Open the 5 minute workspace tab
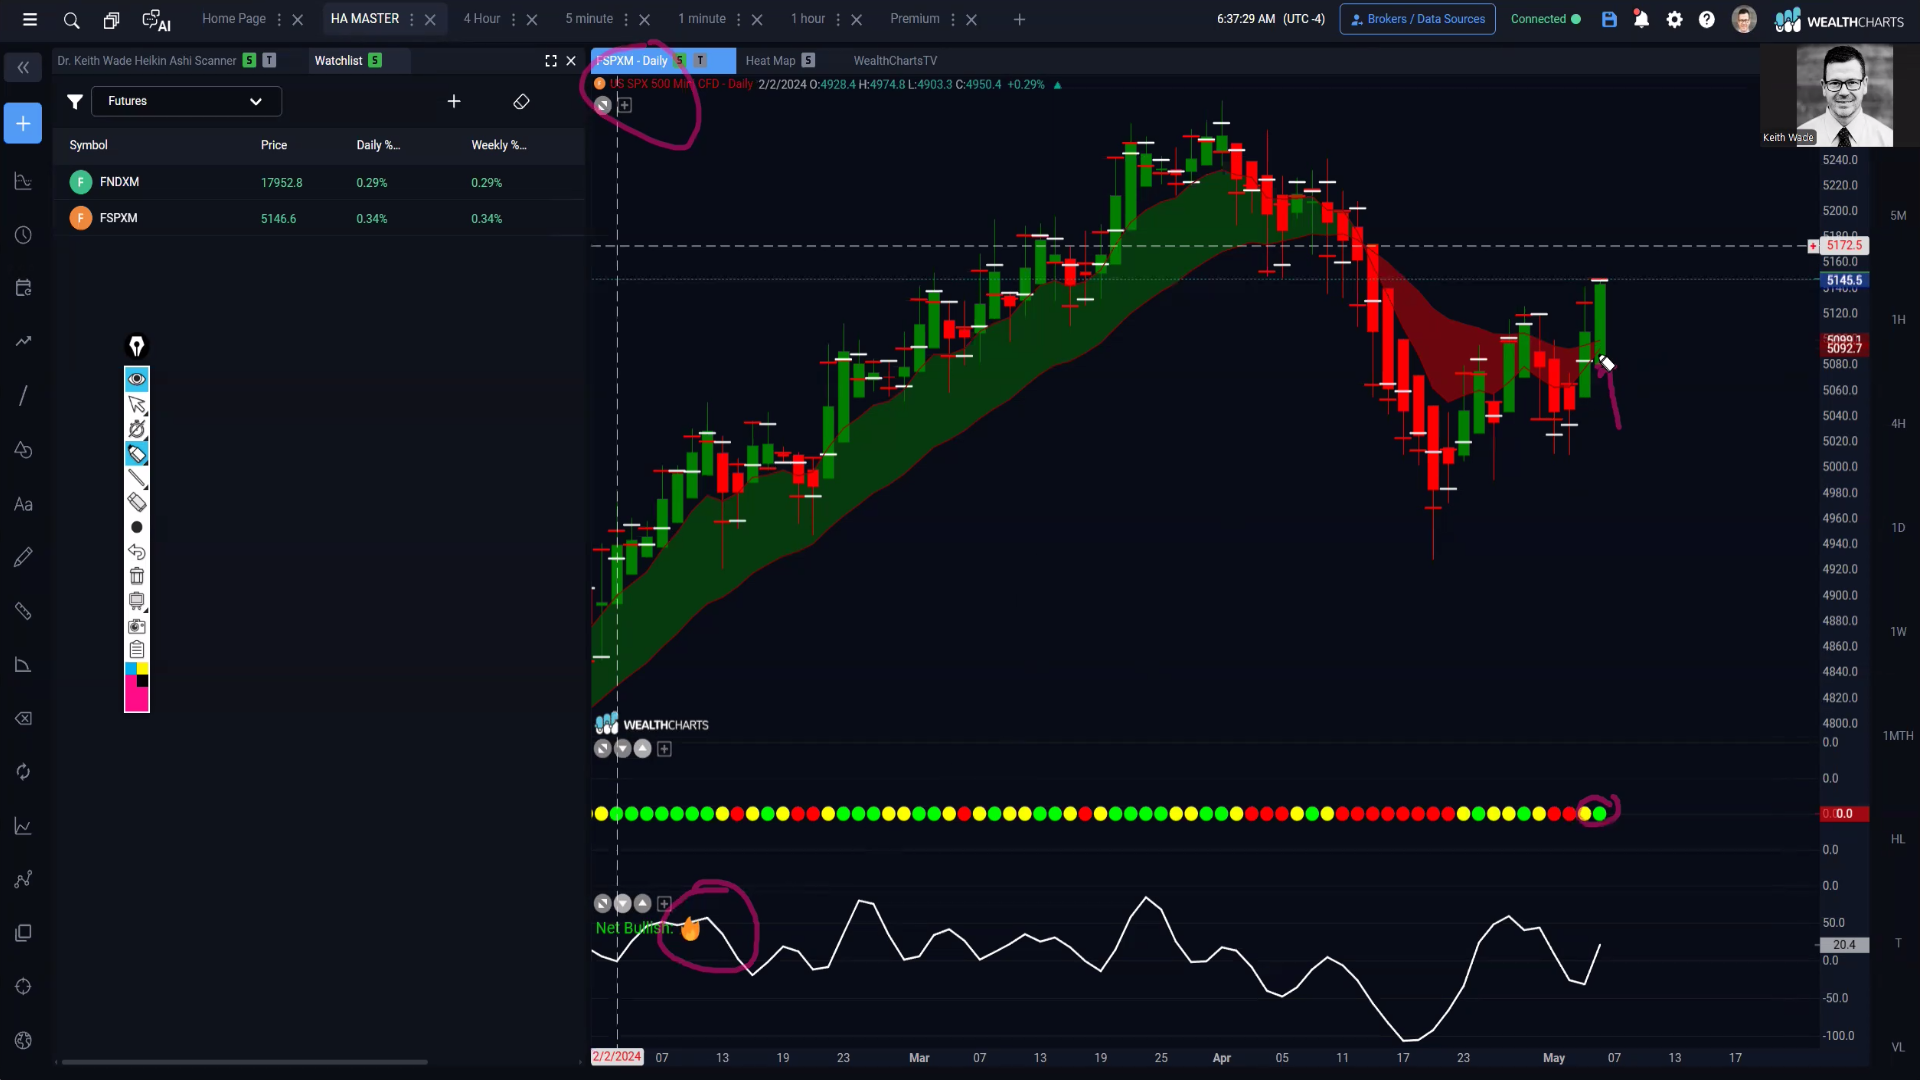 (x=589, y=19)
